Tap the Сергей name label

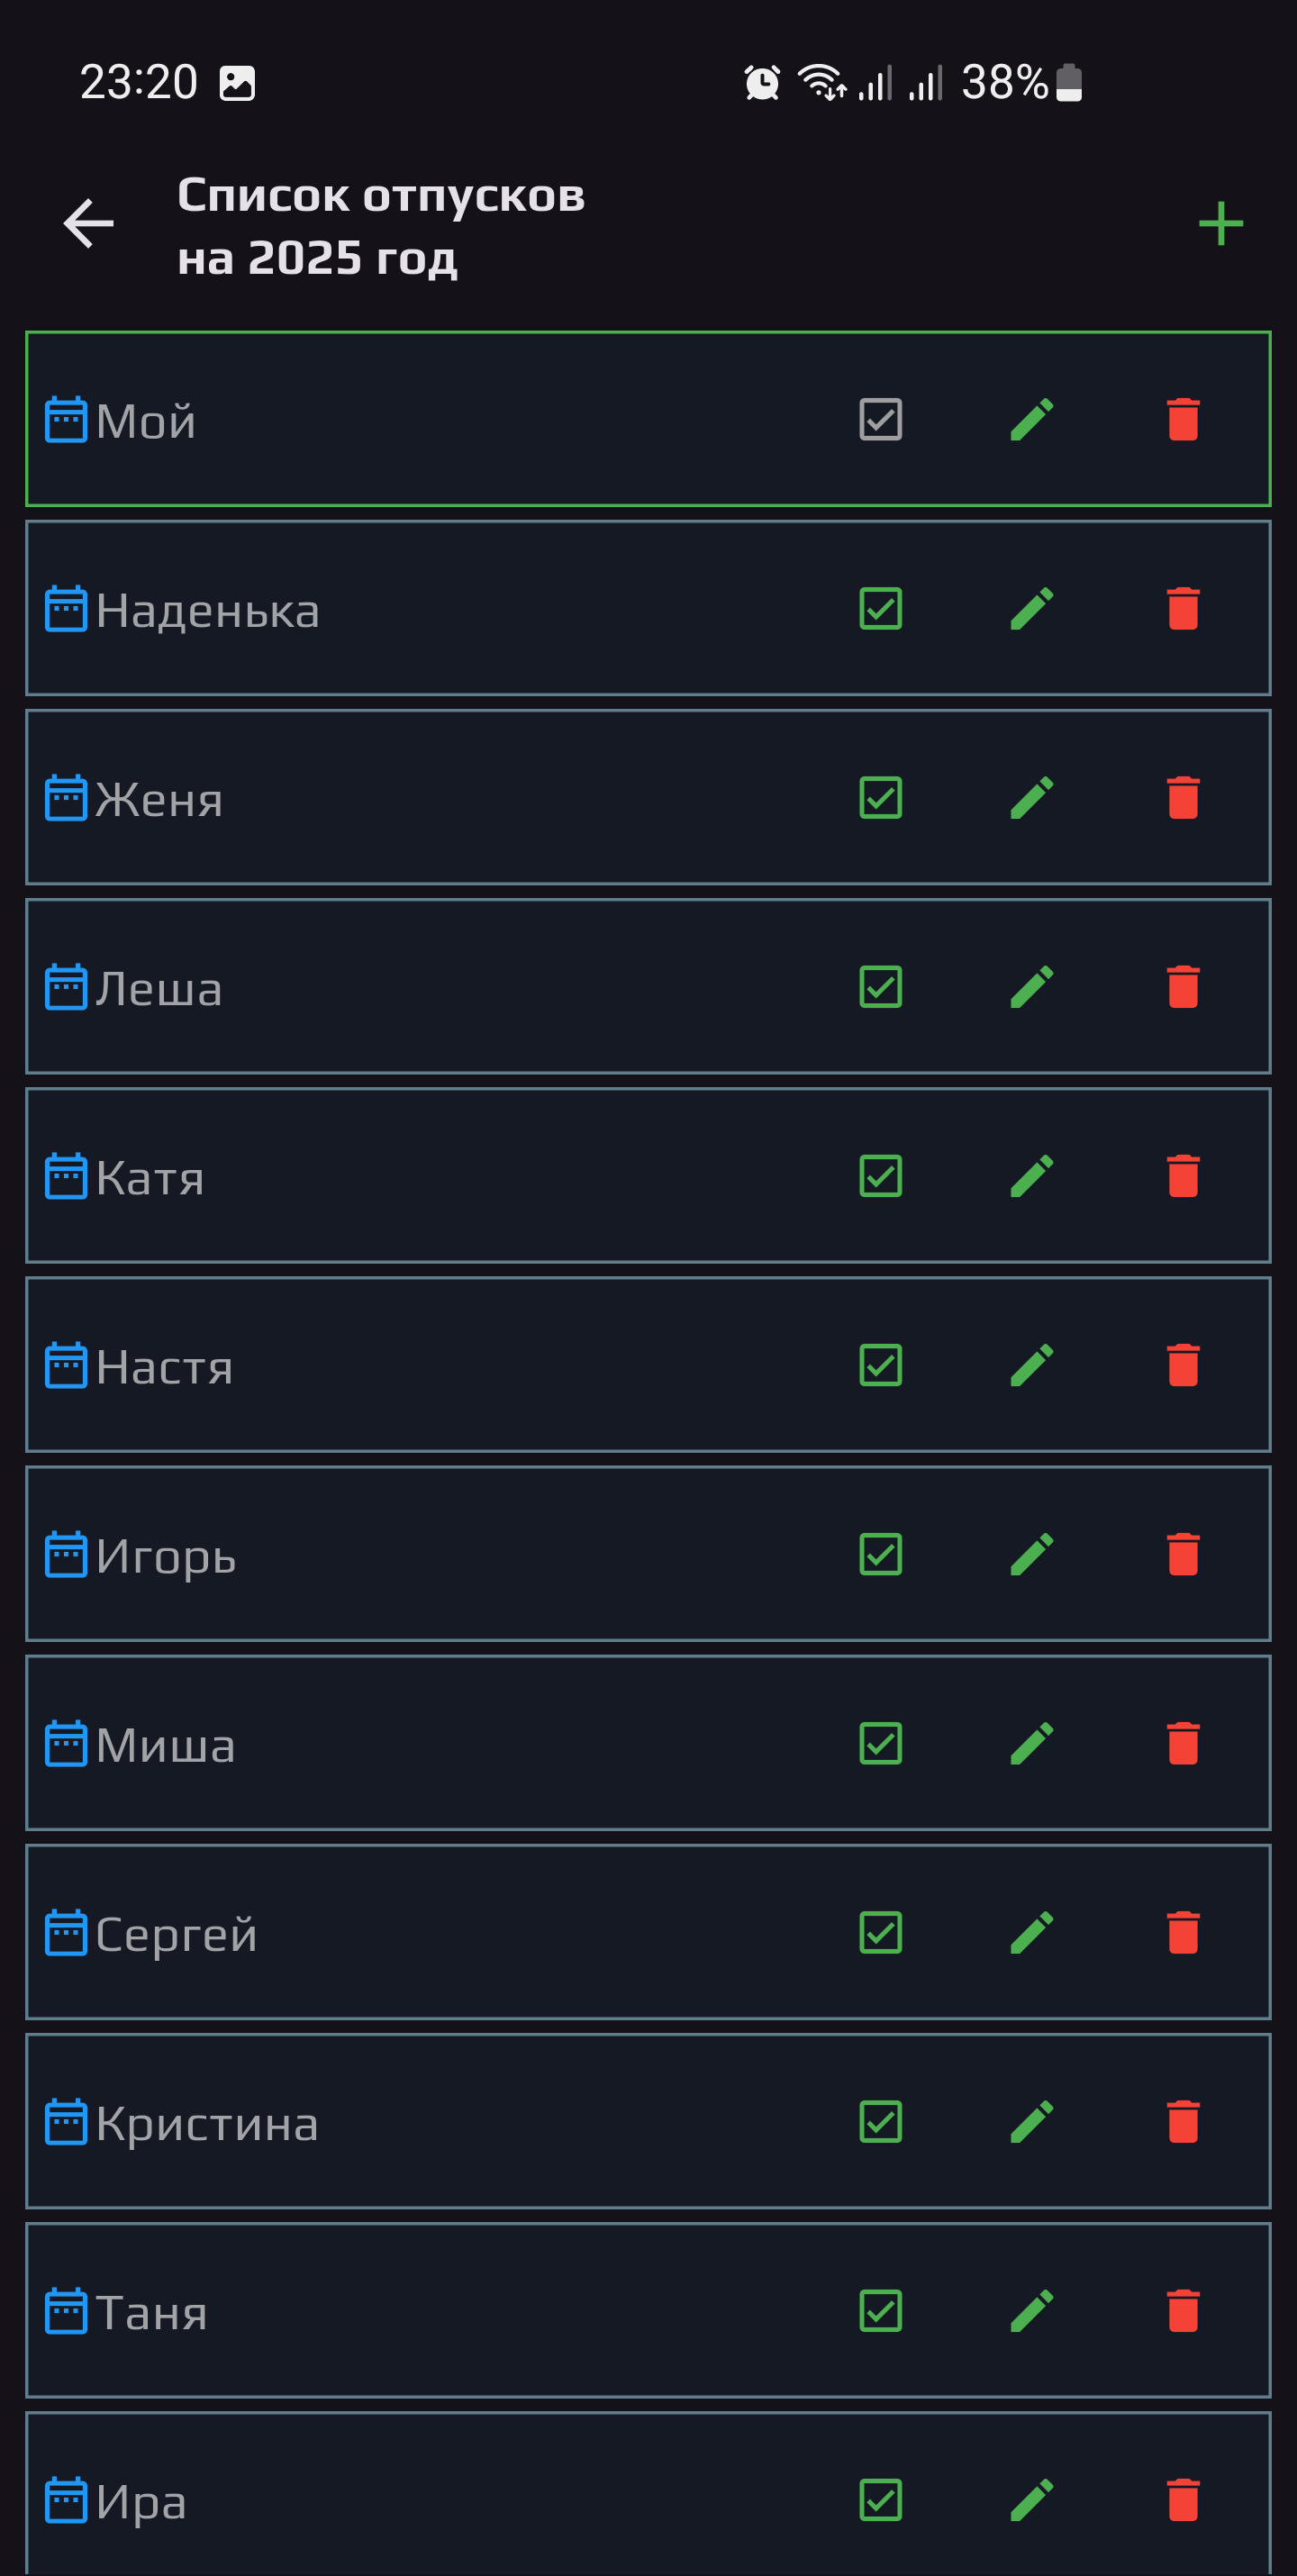[176, 1934]
